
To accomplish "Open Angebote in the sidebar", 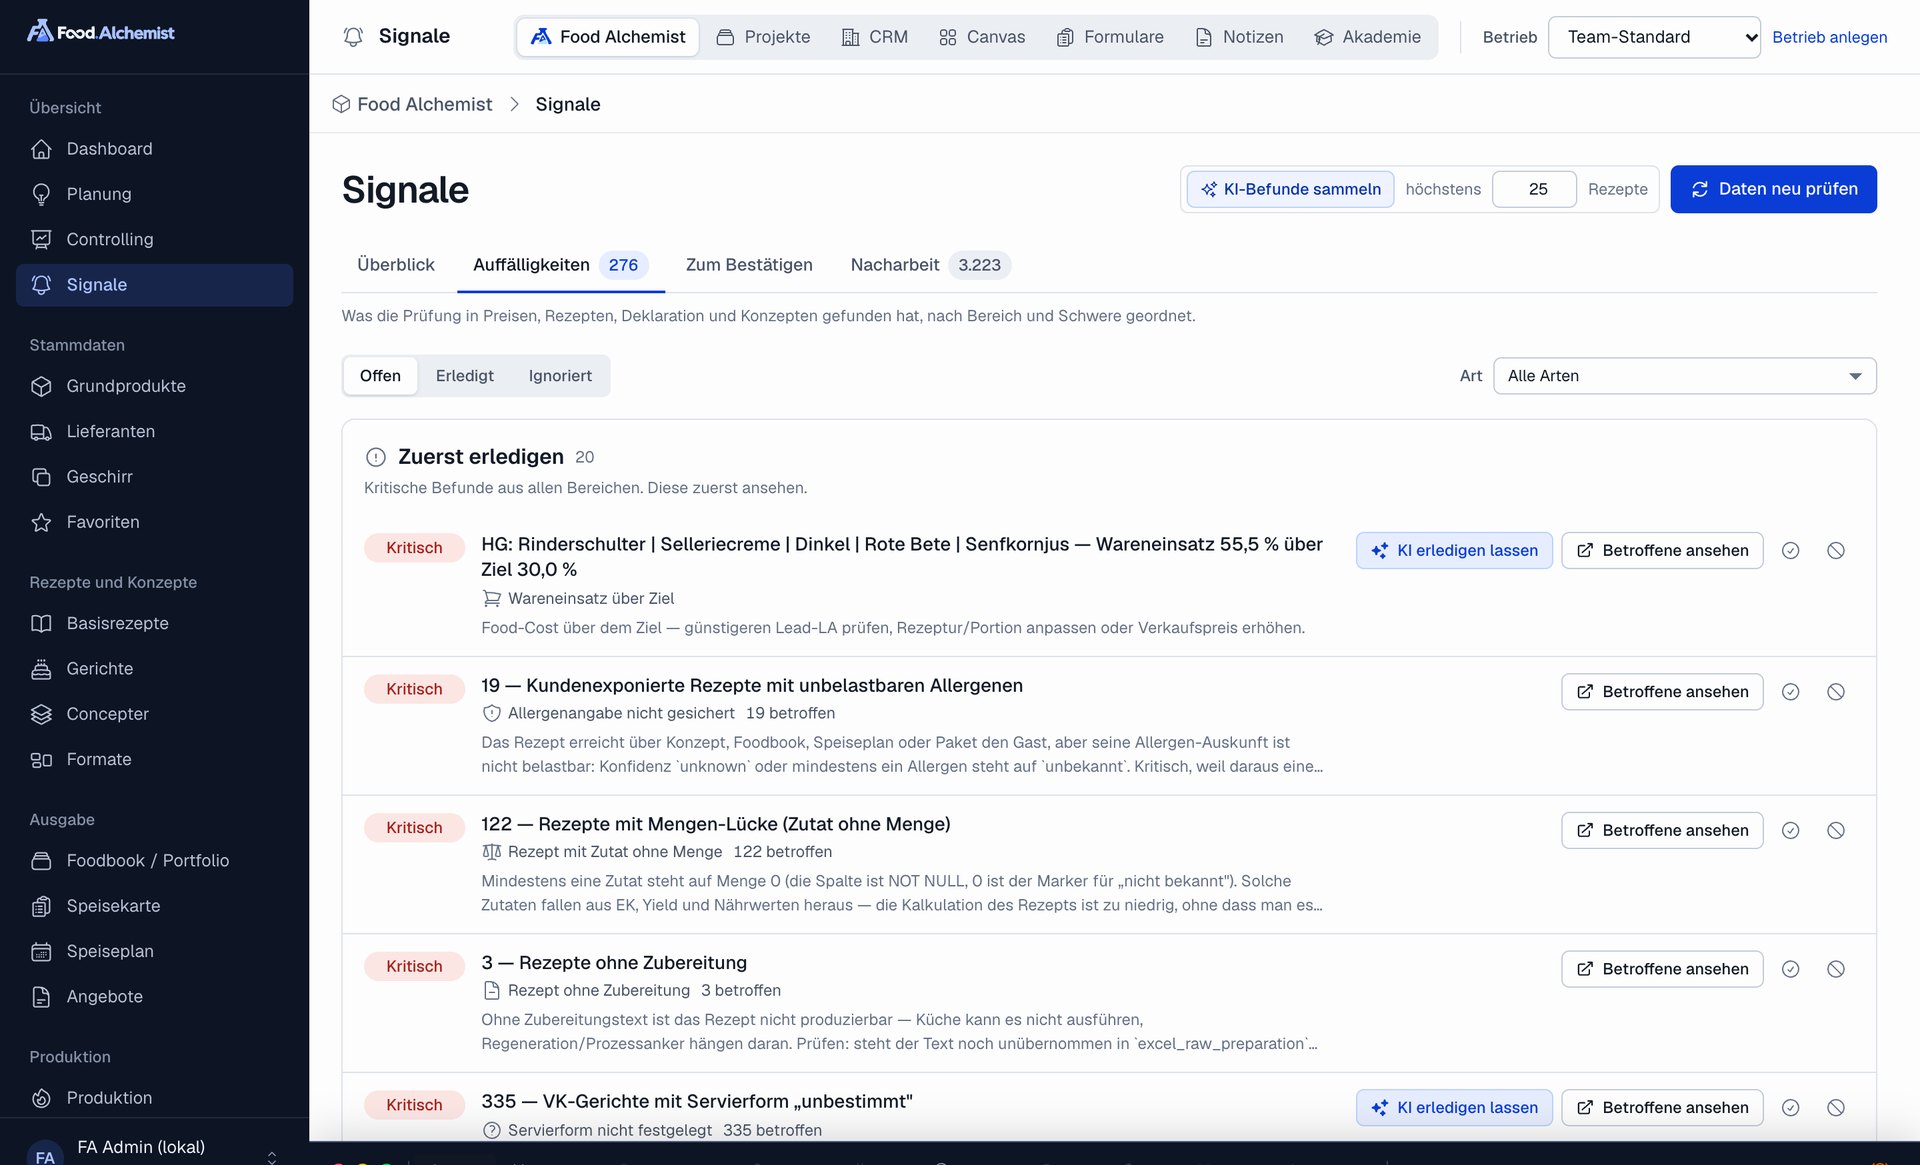I will tap(154, 996).
